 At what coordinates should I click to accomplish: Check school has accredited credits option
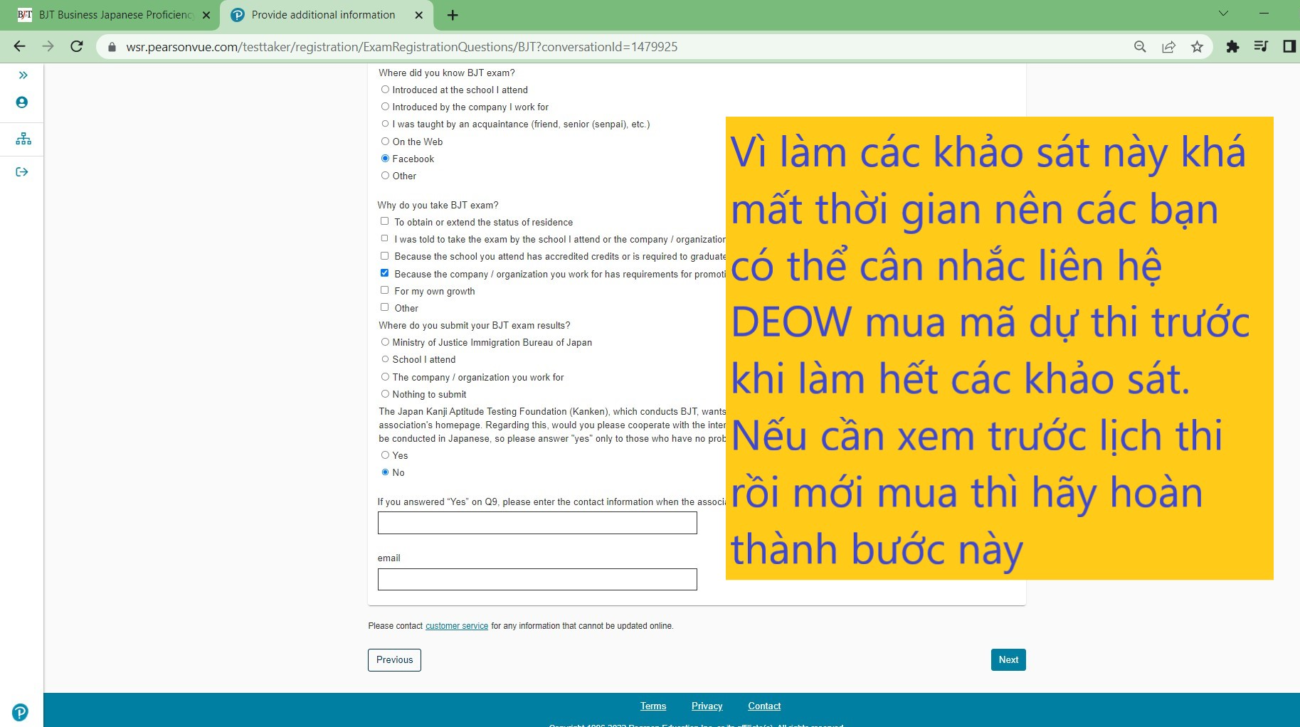coord(385,256)
